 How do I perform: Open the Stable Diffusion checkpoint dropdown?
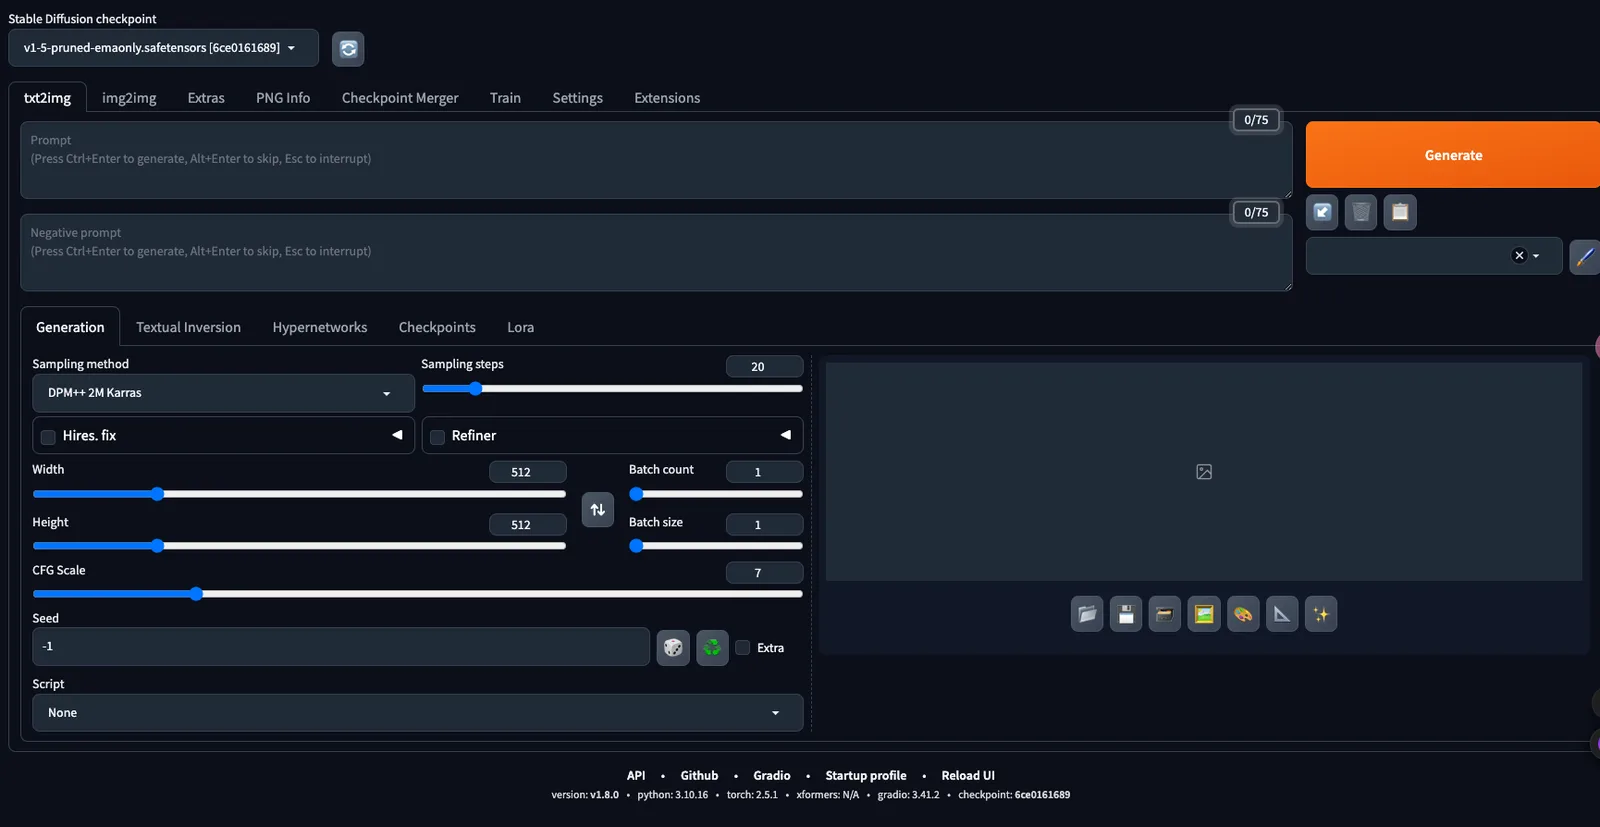click(163, 48)
